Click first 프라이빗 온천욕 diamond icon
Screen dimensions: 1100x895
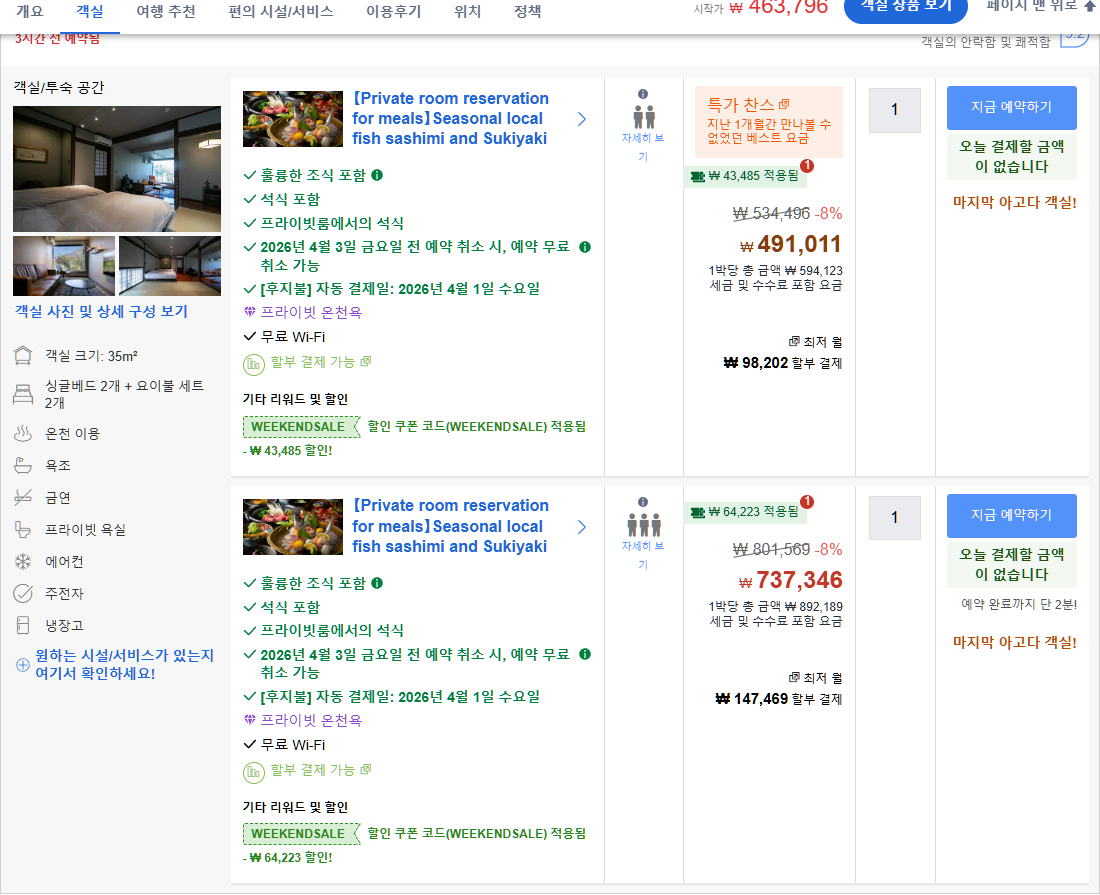pos(250,311)
